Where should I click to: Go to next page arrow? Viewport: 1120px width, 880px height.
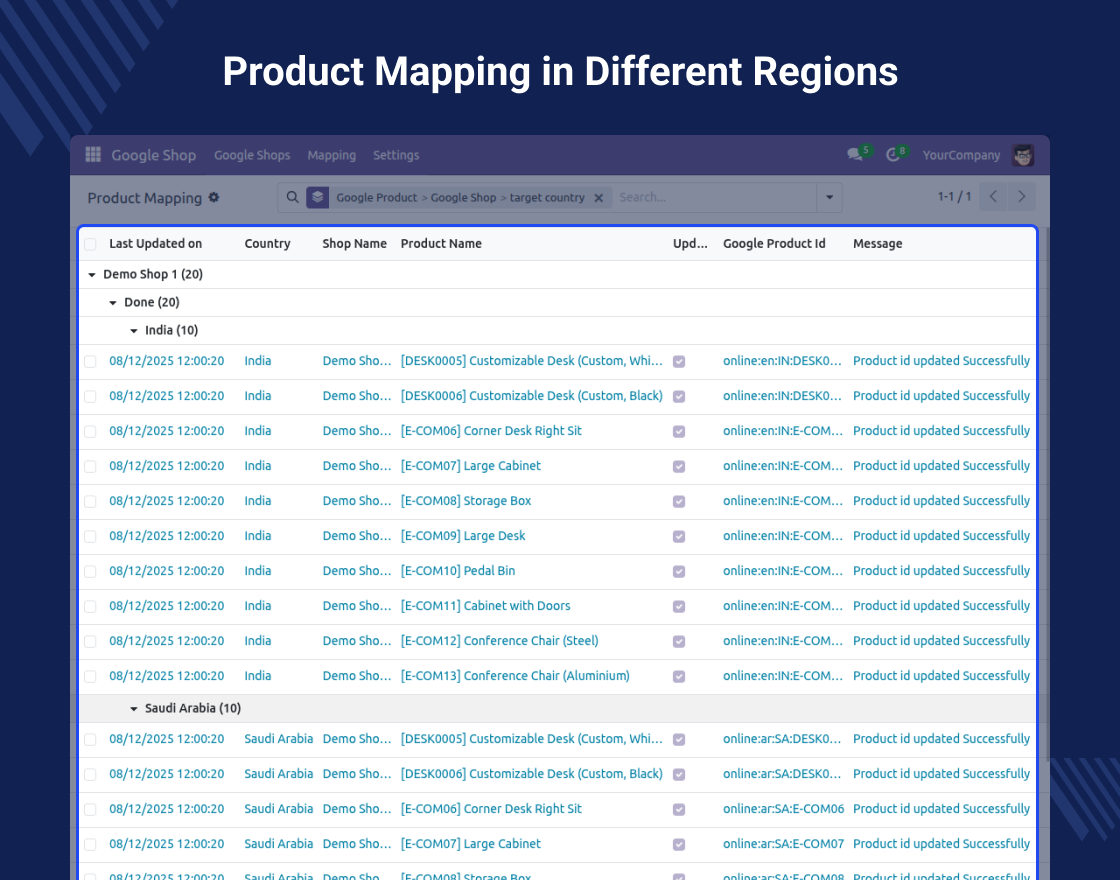(x=1021, y=196)
